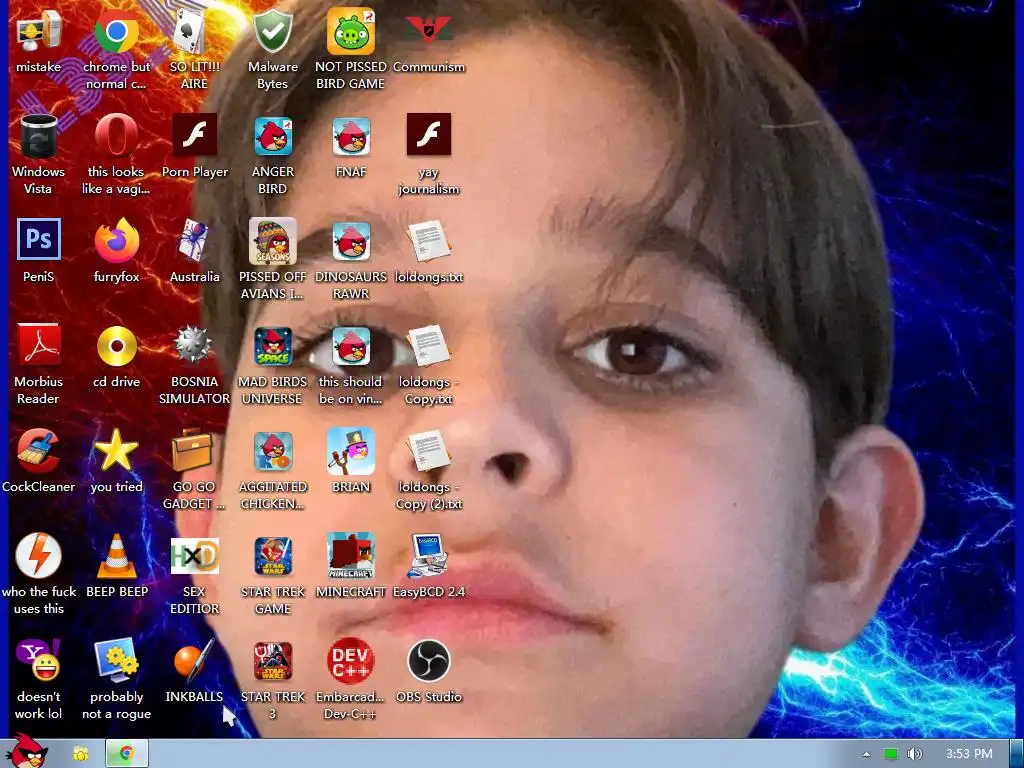Open the MINECRAFT red bird icon
Screen dimensions: 1024x768
pos(351,556)
